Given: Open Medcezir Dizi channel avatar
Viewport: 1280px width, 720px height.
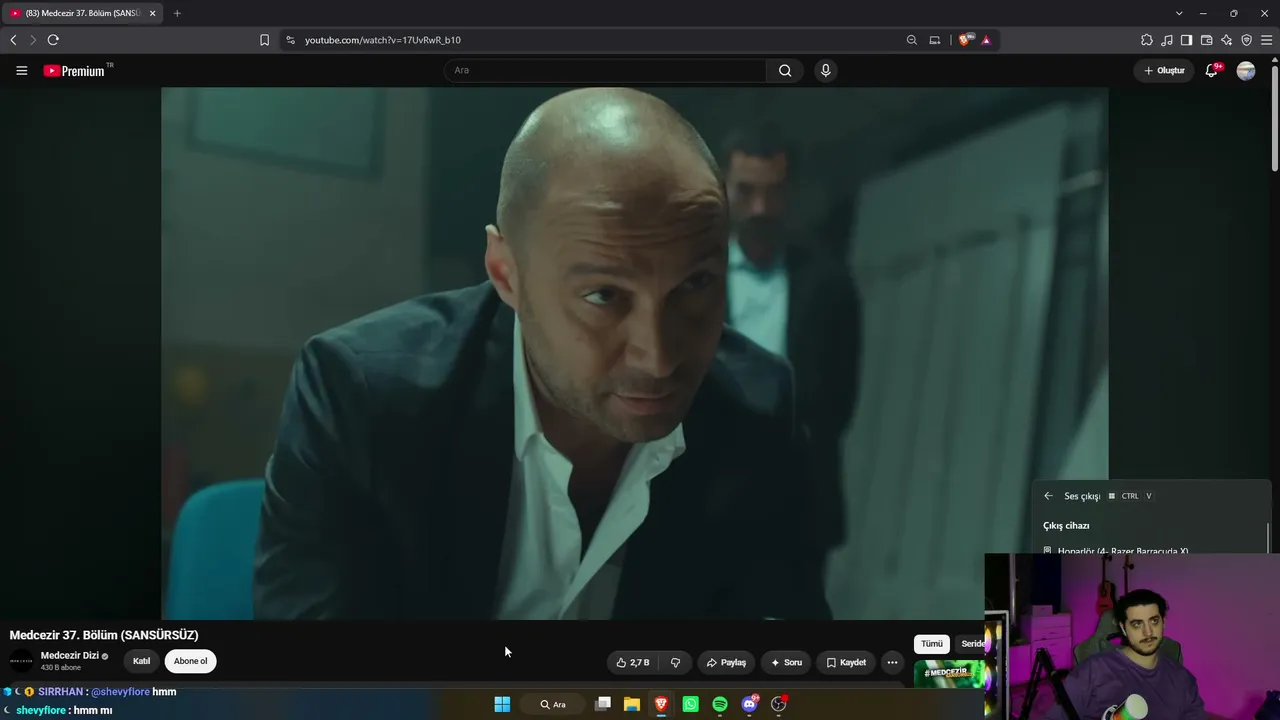Looking at the screenshot, I should pos(21,661).
